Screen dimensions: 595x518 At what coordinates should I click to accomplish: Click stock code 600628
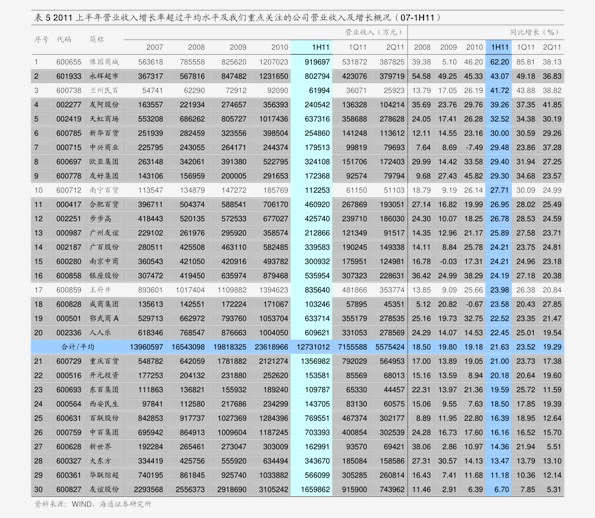pyautogui.click(x=69, y=447)
